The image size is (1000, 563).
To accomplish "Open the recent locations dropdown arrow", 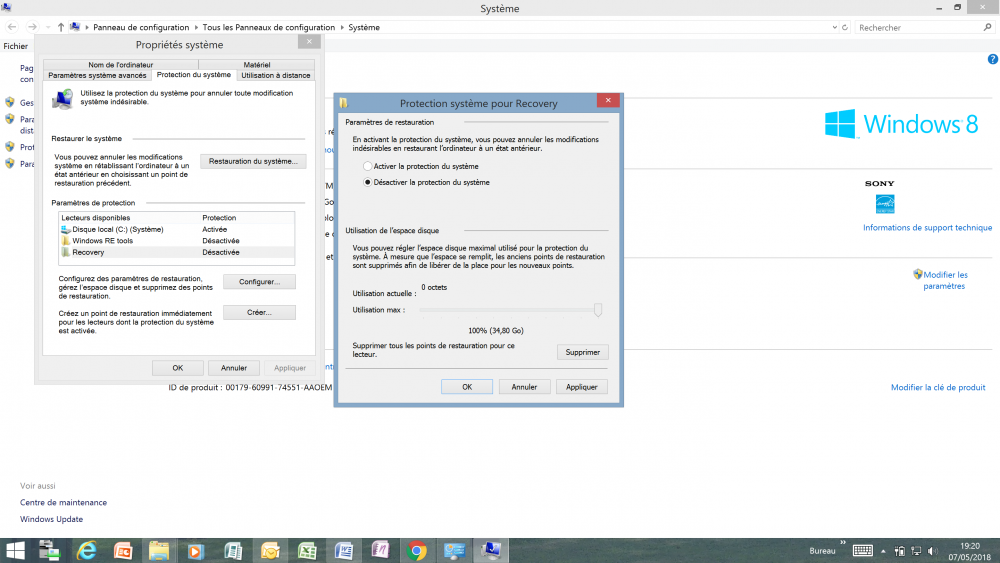I will (48, 27).
